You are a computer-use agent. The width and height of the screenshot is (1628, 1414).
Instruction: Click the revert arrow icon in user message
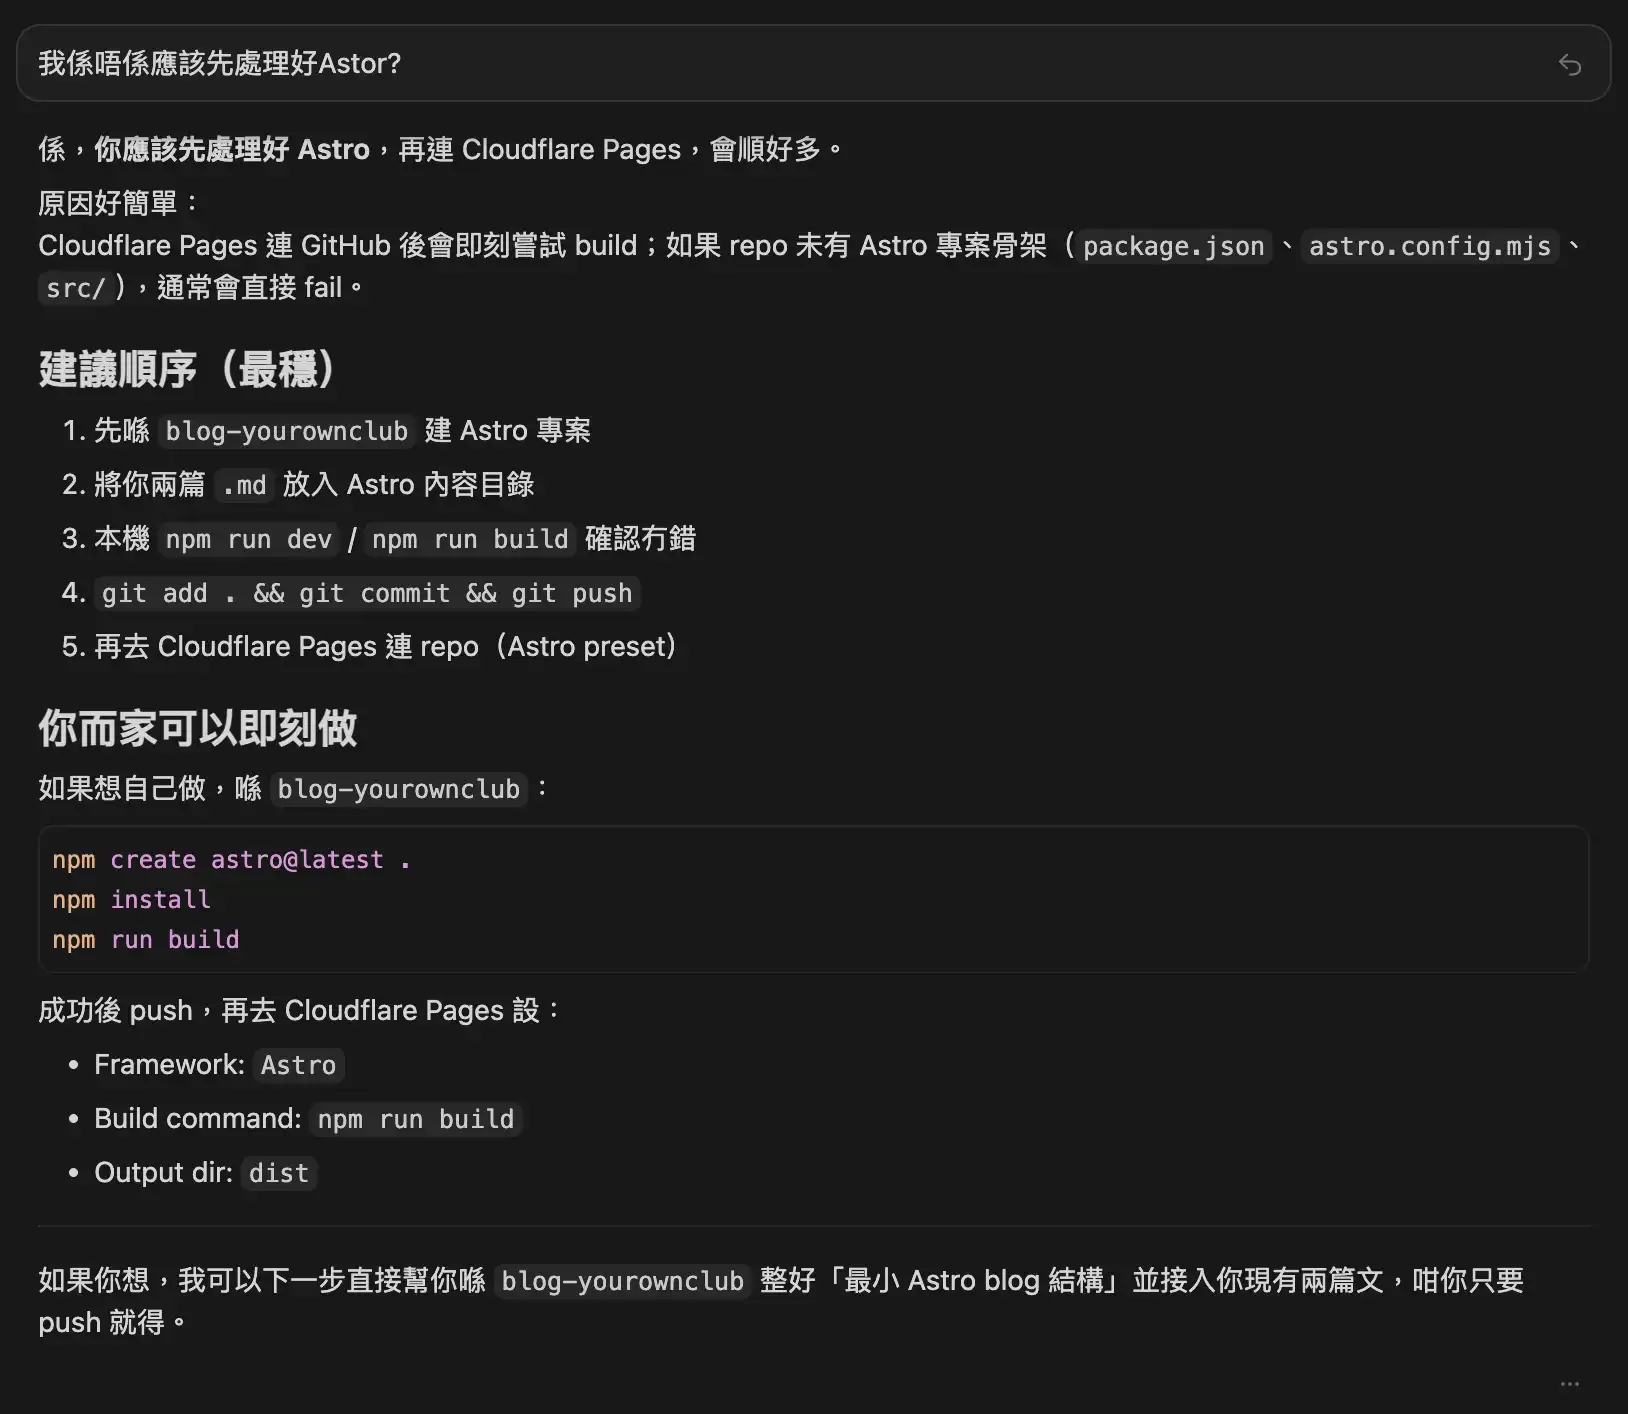click(1569, 64)
